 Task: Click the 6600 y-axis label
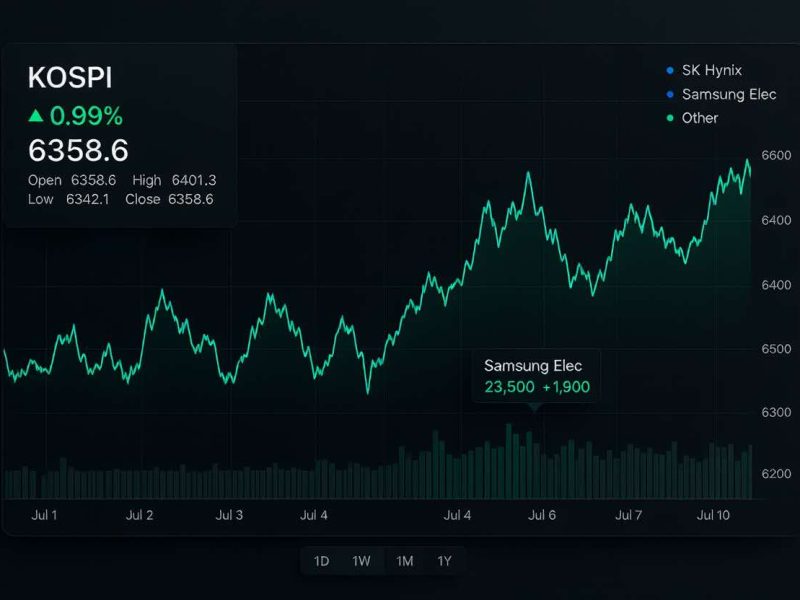[x=777, y=156]
